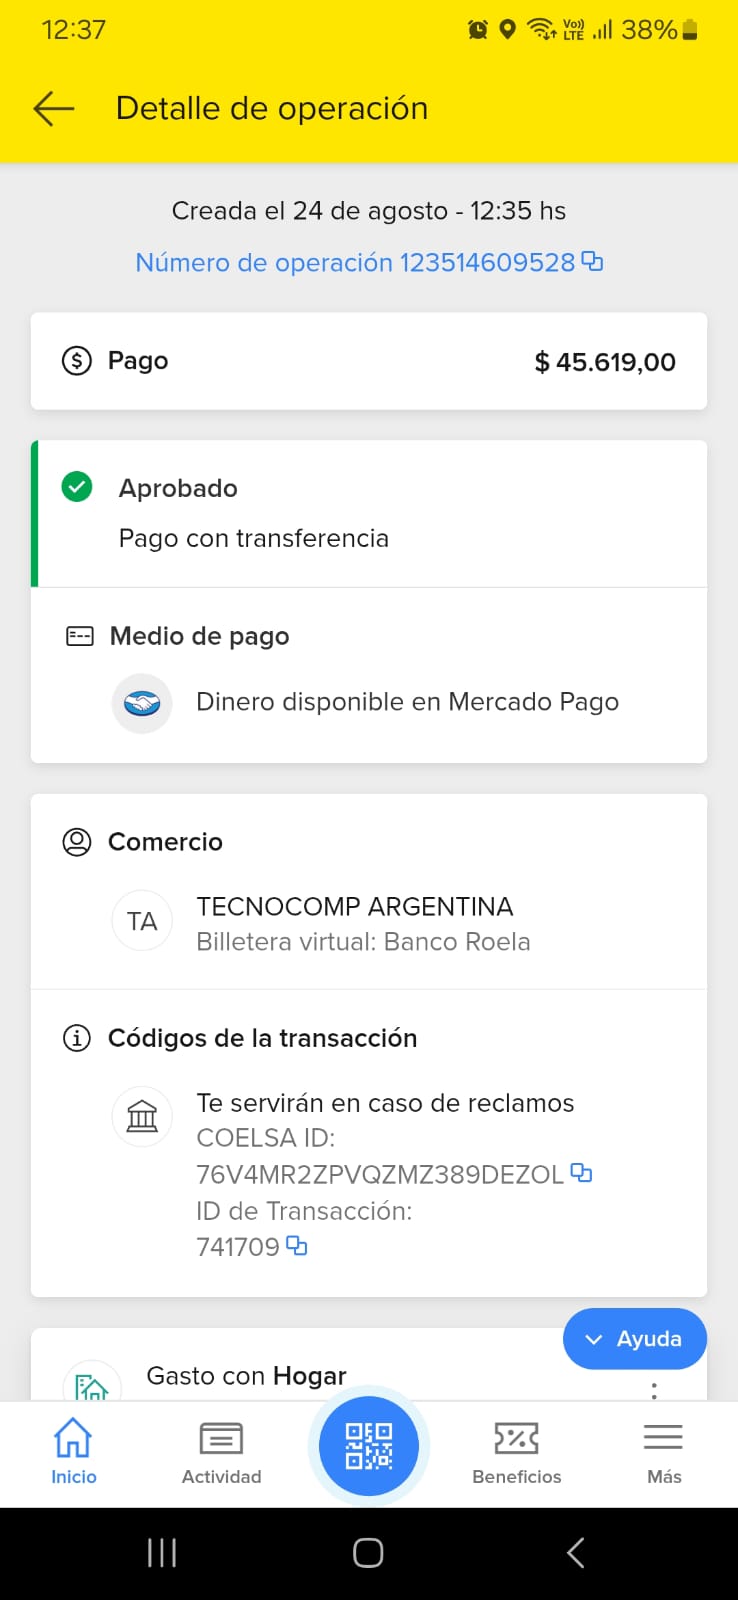
Task: Open the QR scanner button
Action: (369, 1446)
